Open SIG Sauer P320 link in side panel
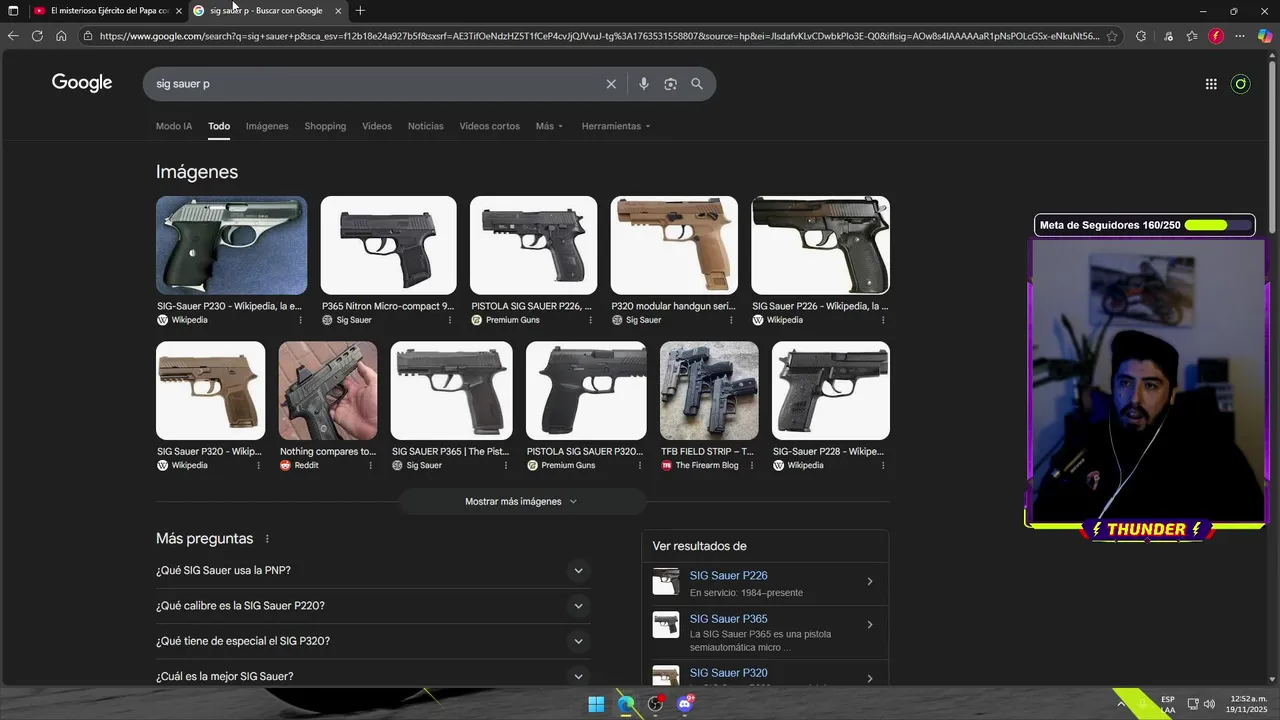Screen dimensions: 1280x720 [728, 673]
